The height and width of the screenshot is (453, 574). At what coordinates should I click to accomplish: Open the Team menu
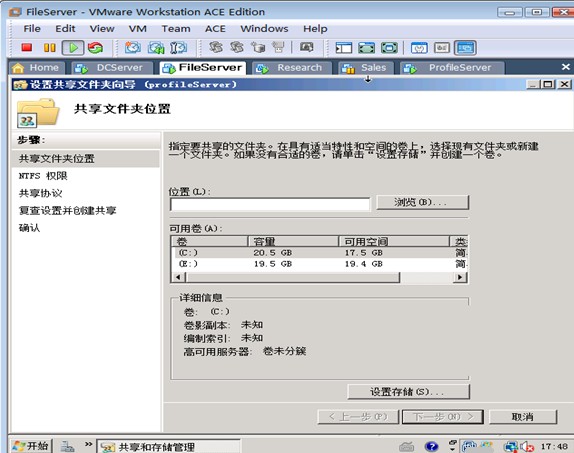coord(176,29)
